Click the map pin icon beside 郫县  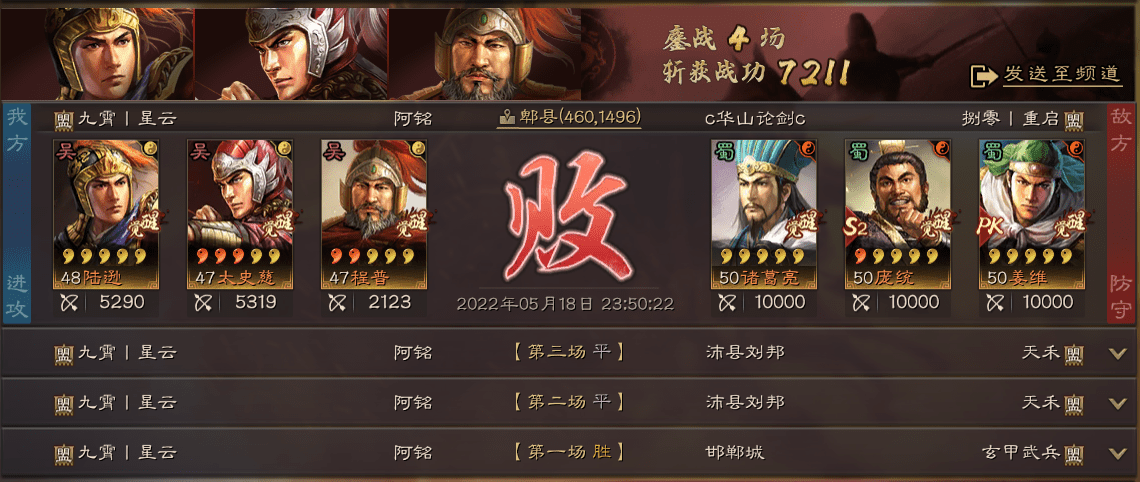508,118
